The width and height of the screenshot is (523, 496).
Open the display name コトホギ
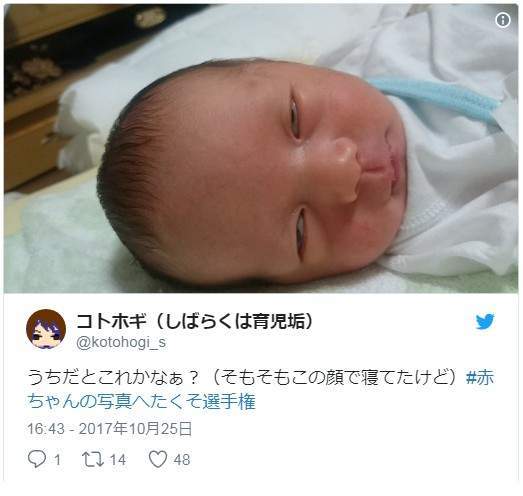click(111, 322)
